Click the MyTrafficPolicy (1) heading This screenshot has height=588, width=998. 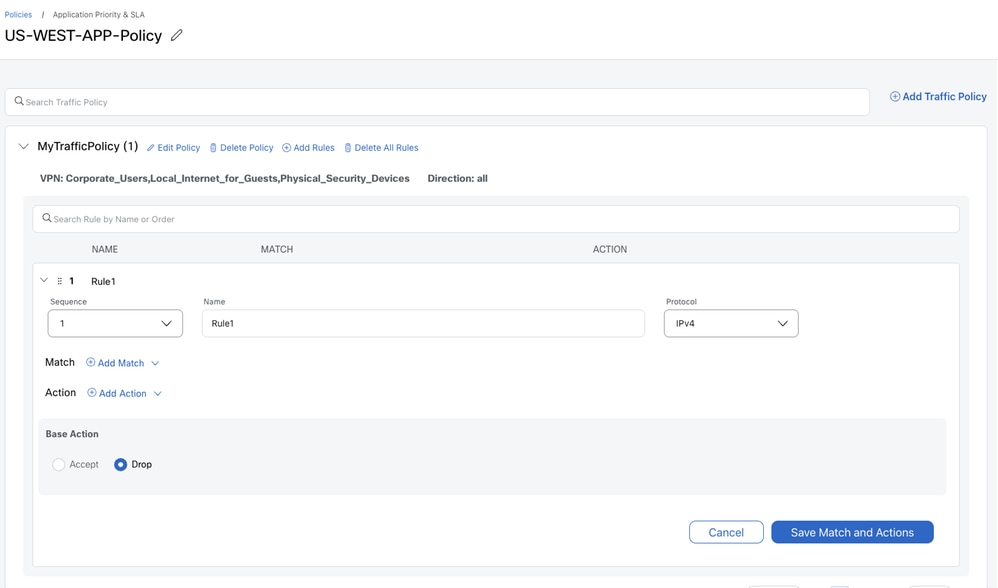[88, 146]
